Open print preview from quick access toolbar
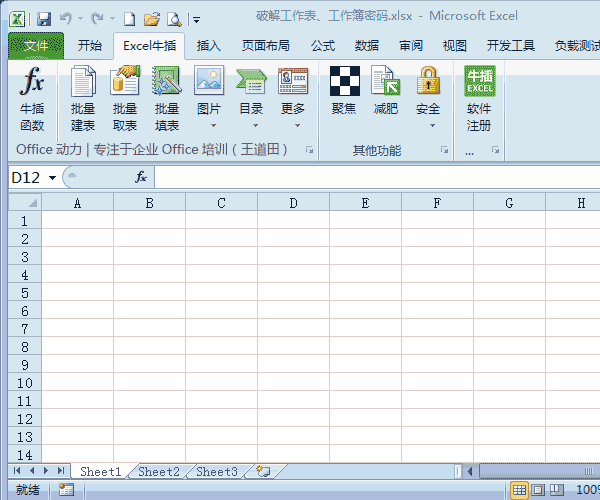This screenshot has height=500, width=600. pyautogui.click(x=174, y=18)
